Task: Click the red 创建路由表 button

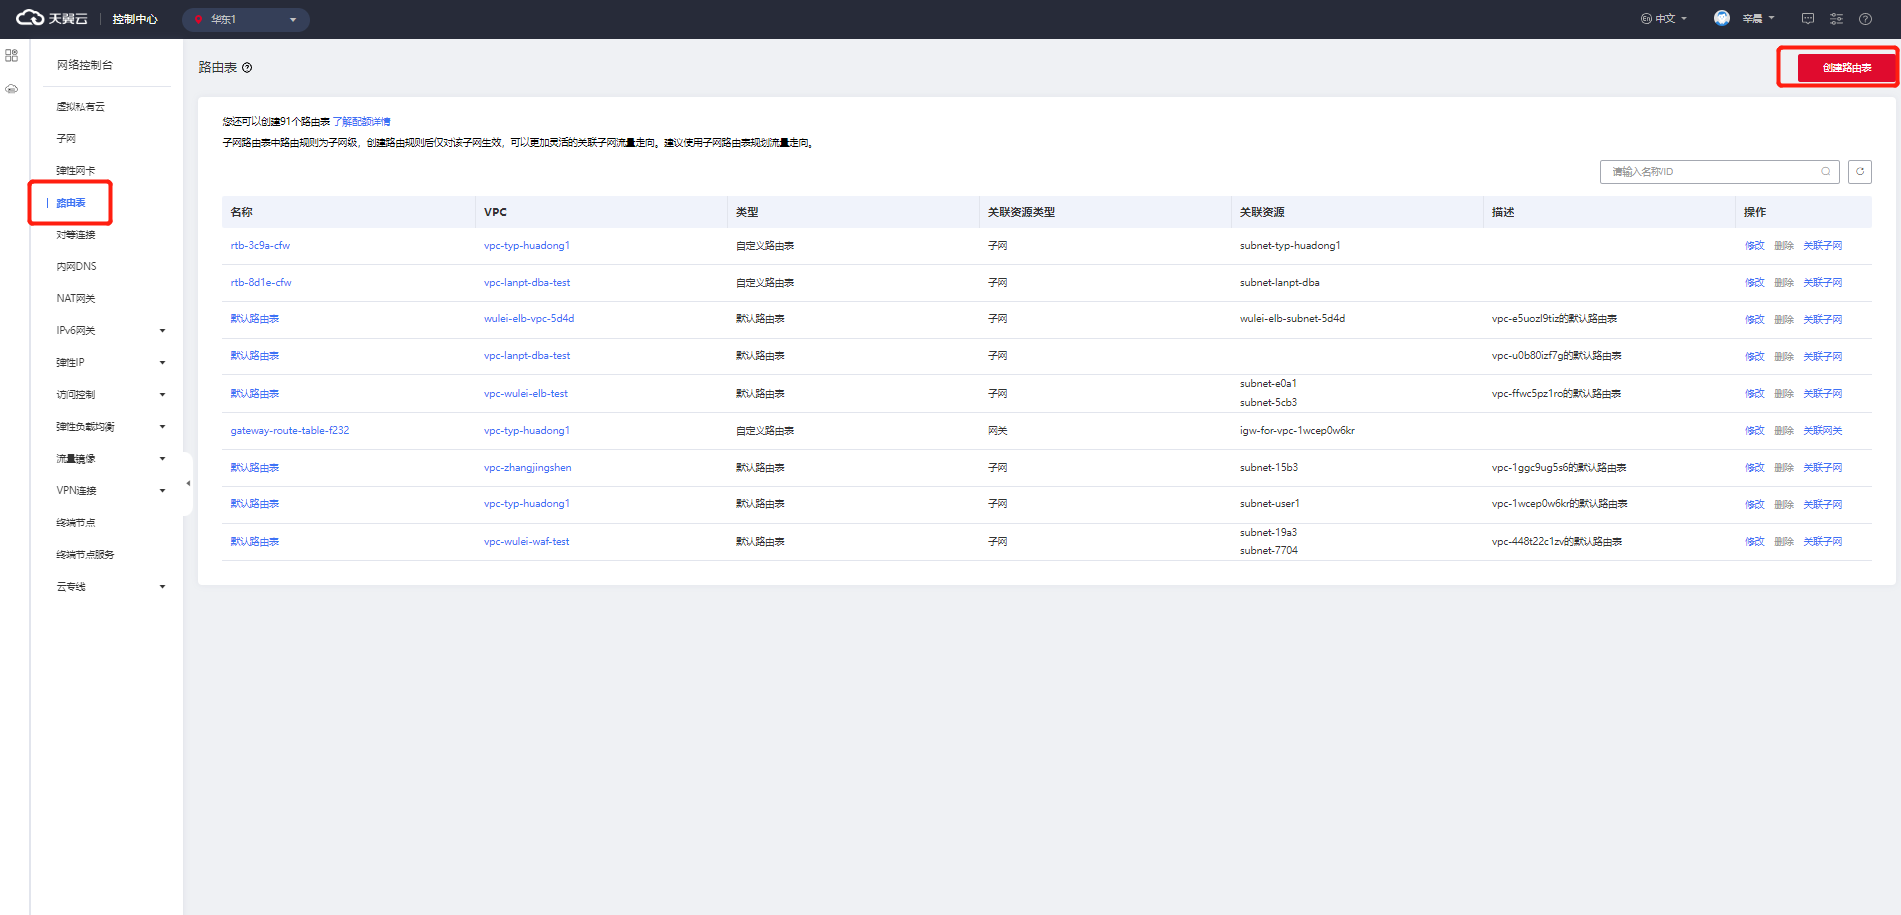Action: 1846,68
